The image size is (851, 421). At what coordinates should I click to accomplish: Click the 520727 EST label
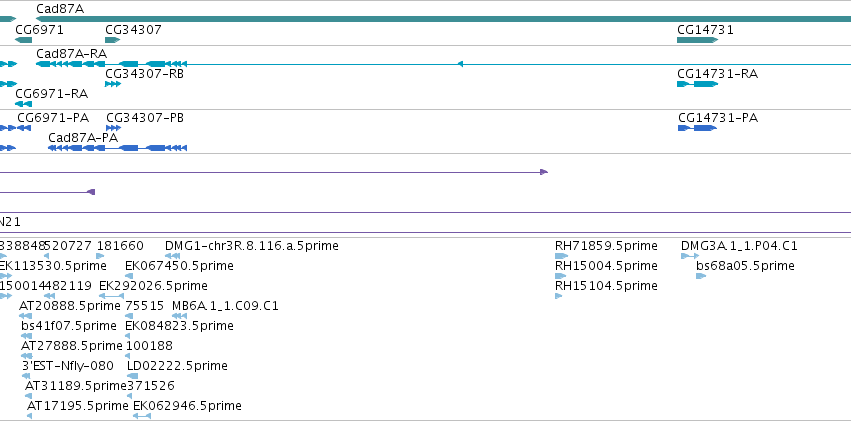[68, 246]
